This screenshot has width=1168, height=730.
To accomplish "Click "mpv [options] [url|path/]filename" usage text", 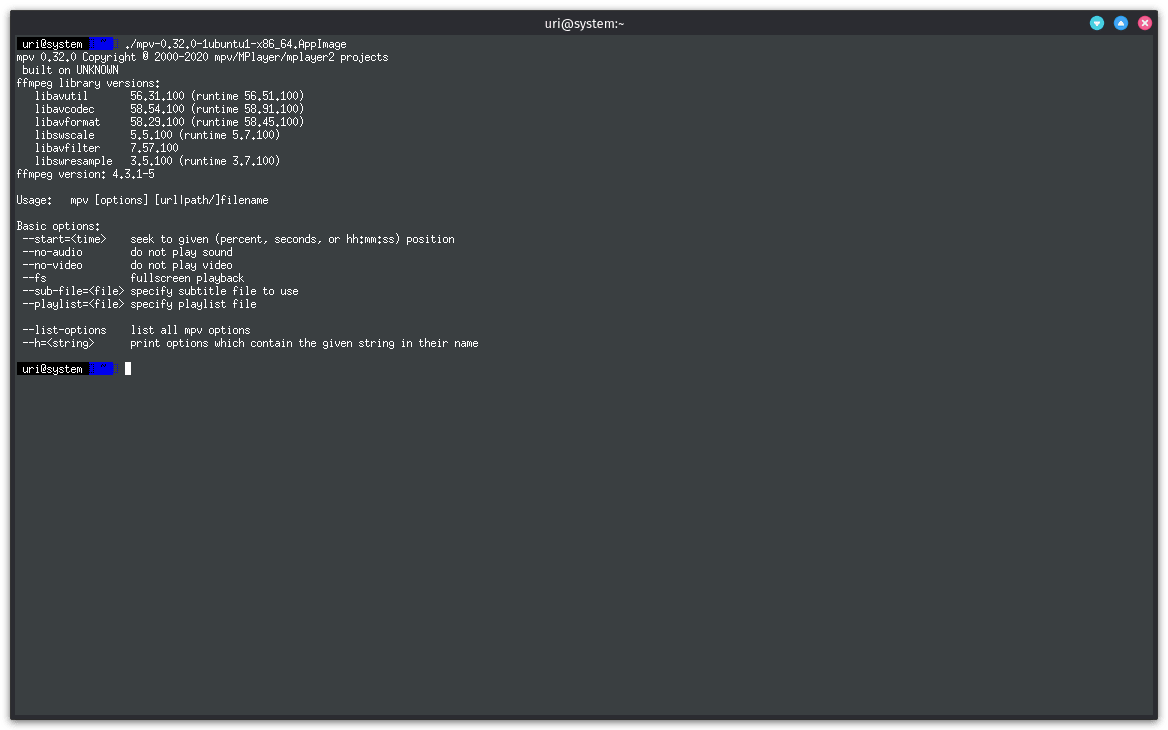I will point(169,200).
